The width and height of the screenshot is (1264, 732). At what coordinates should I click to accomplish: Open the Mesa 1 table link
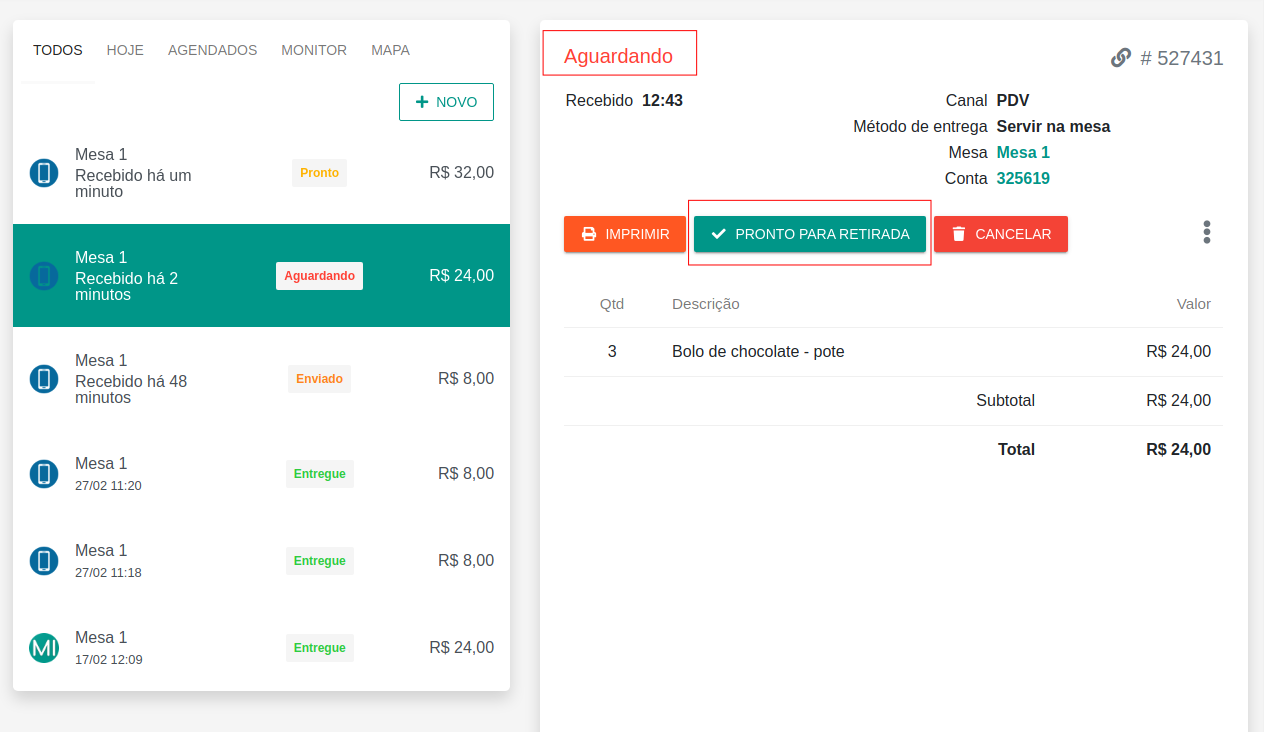(1022, 153)
